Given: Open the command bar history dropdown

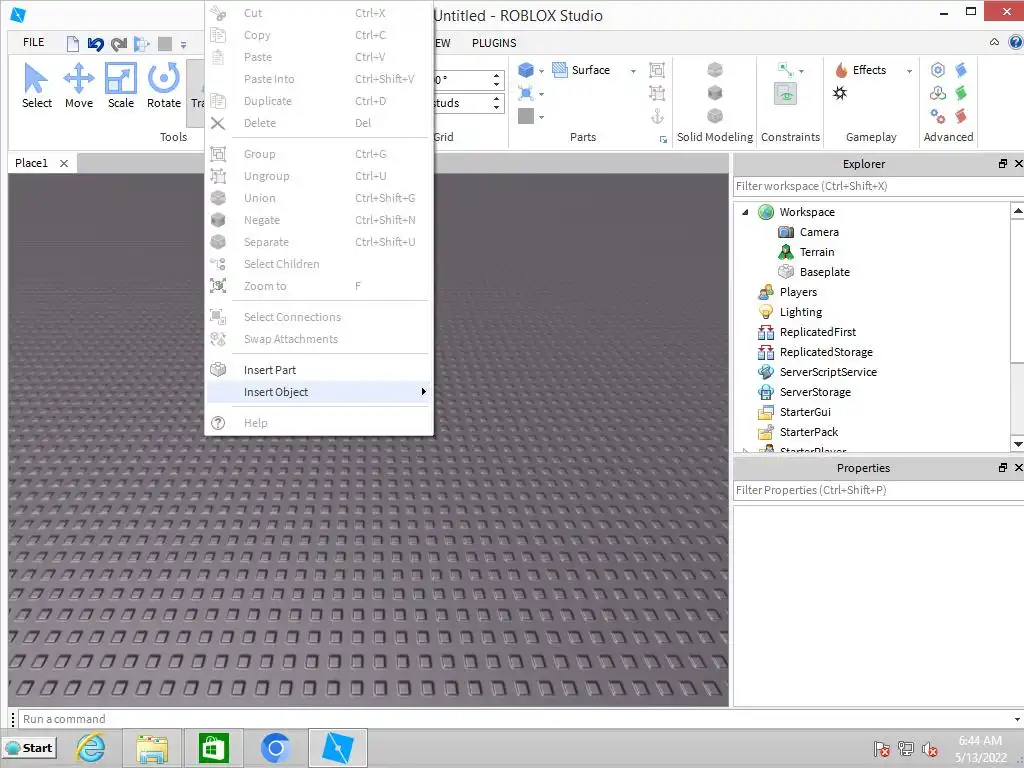Looking at the screenshot, I should tap(1017, 720).
